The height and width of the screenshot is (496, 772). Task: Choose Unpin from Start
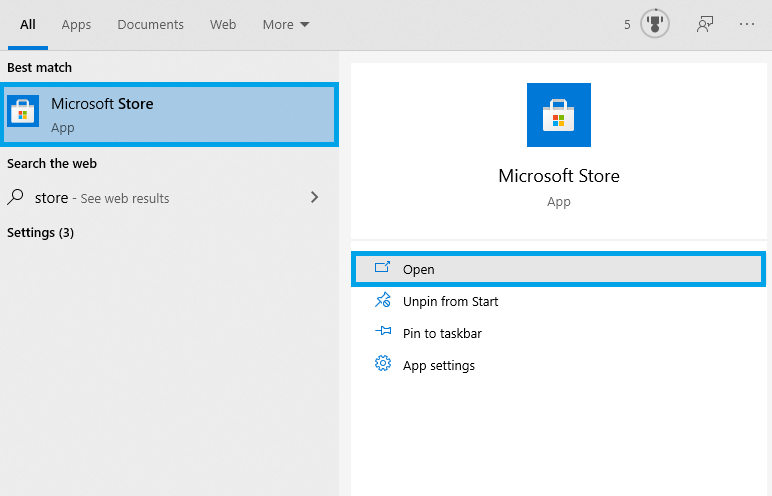[x=450, y=301]
